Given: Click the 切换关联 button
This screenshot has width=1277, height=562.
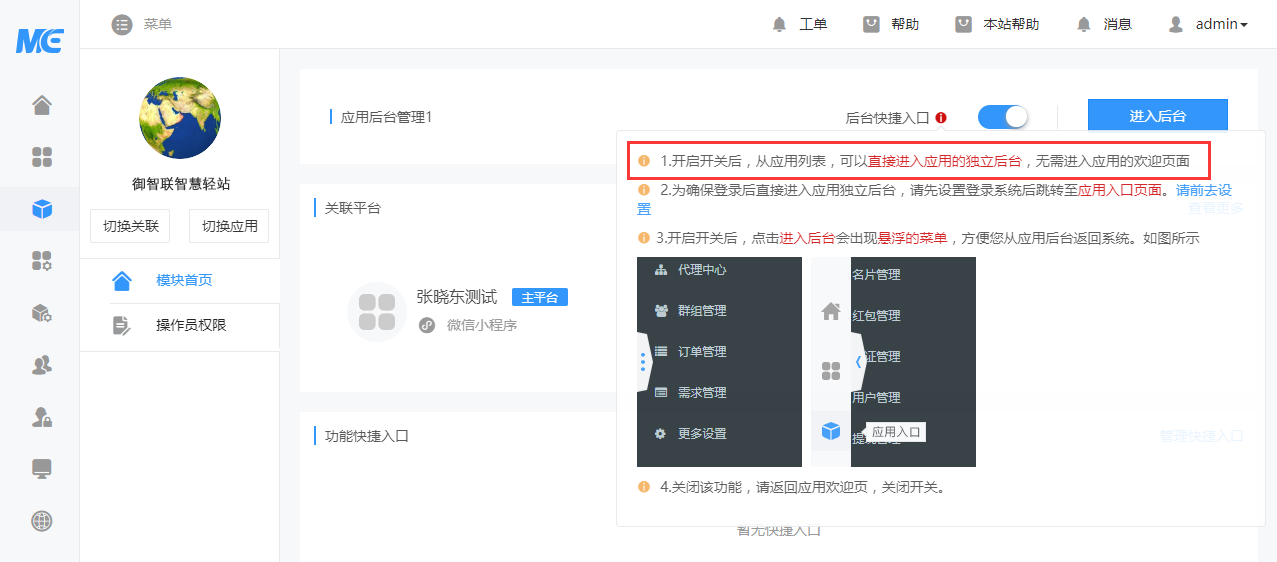Looking at the screenshot, I should tap(131, 226).
